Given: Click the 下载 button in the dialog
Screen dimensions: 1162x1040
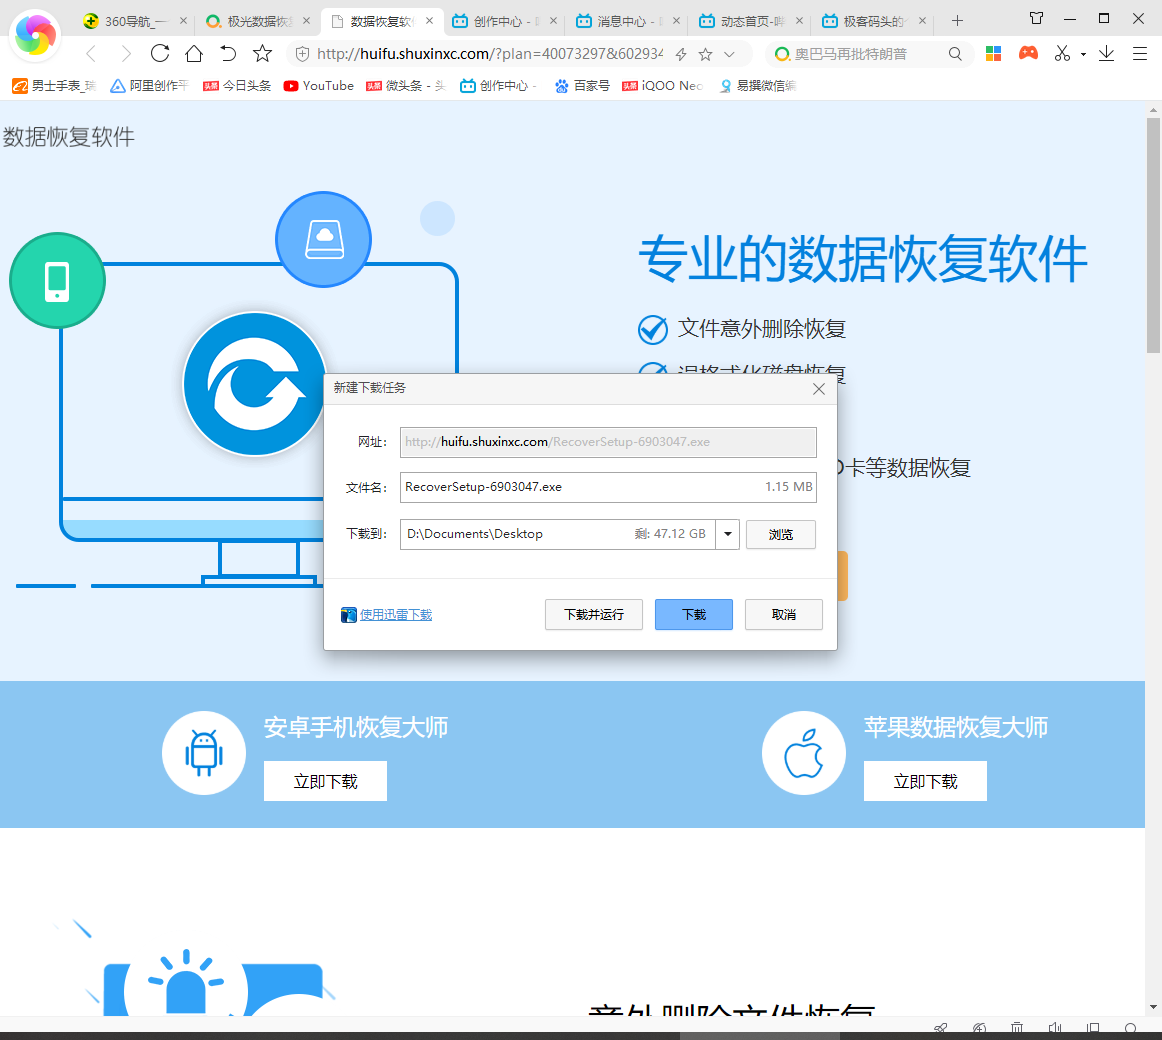Looking at the screenshot, I should (693, 614).
